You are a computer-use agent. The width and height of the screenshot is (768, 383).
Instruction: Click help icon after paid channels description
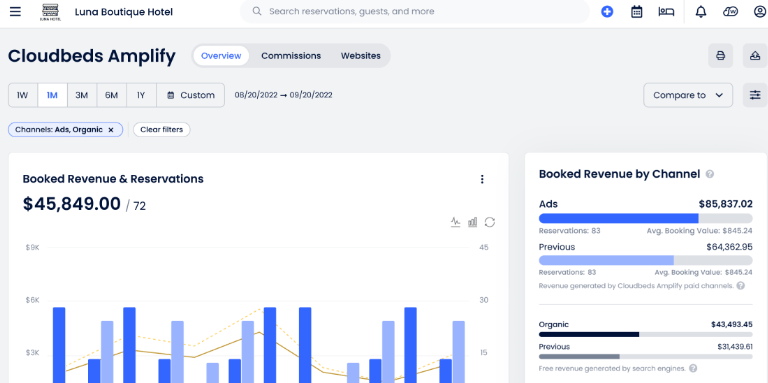tap(741, 286)
